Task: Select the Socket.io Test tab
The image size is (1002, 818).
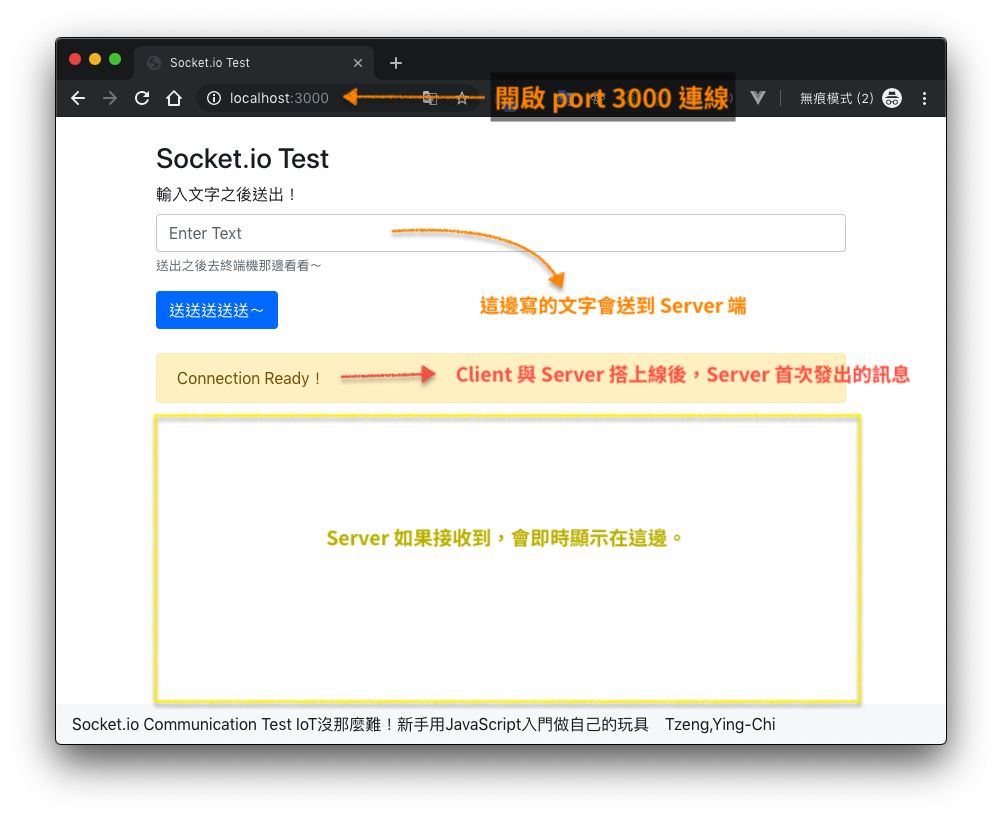Action: click(x=254, y=63)
